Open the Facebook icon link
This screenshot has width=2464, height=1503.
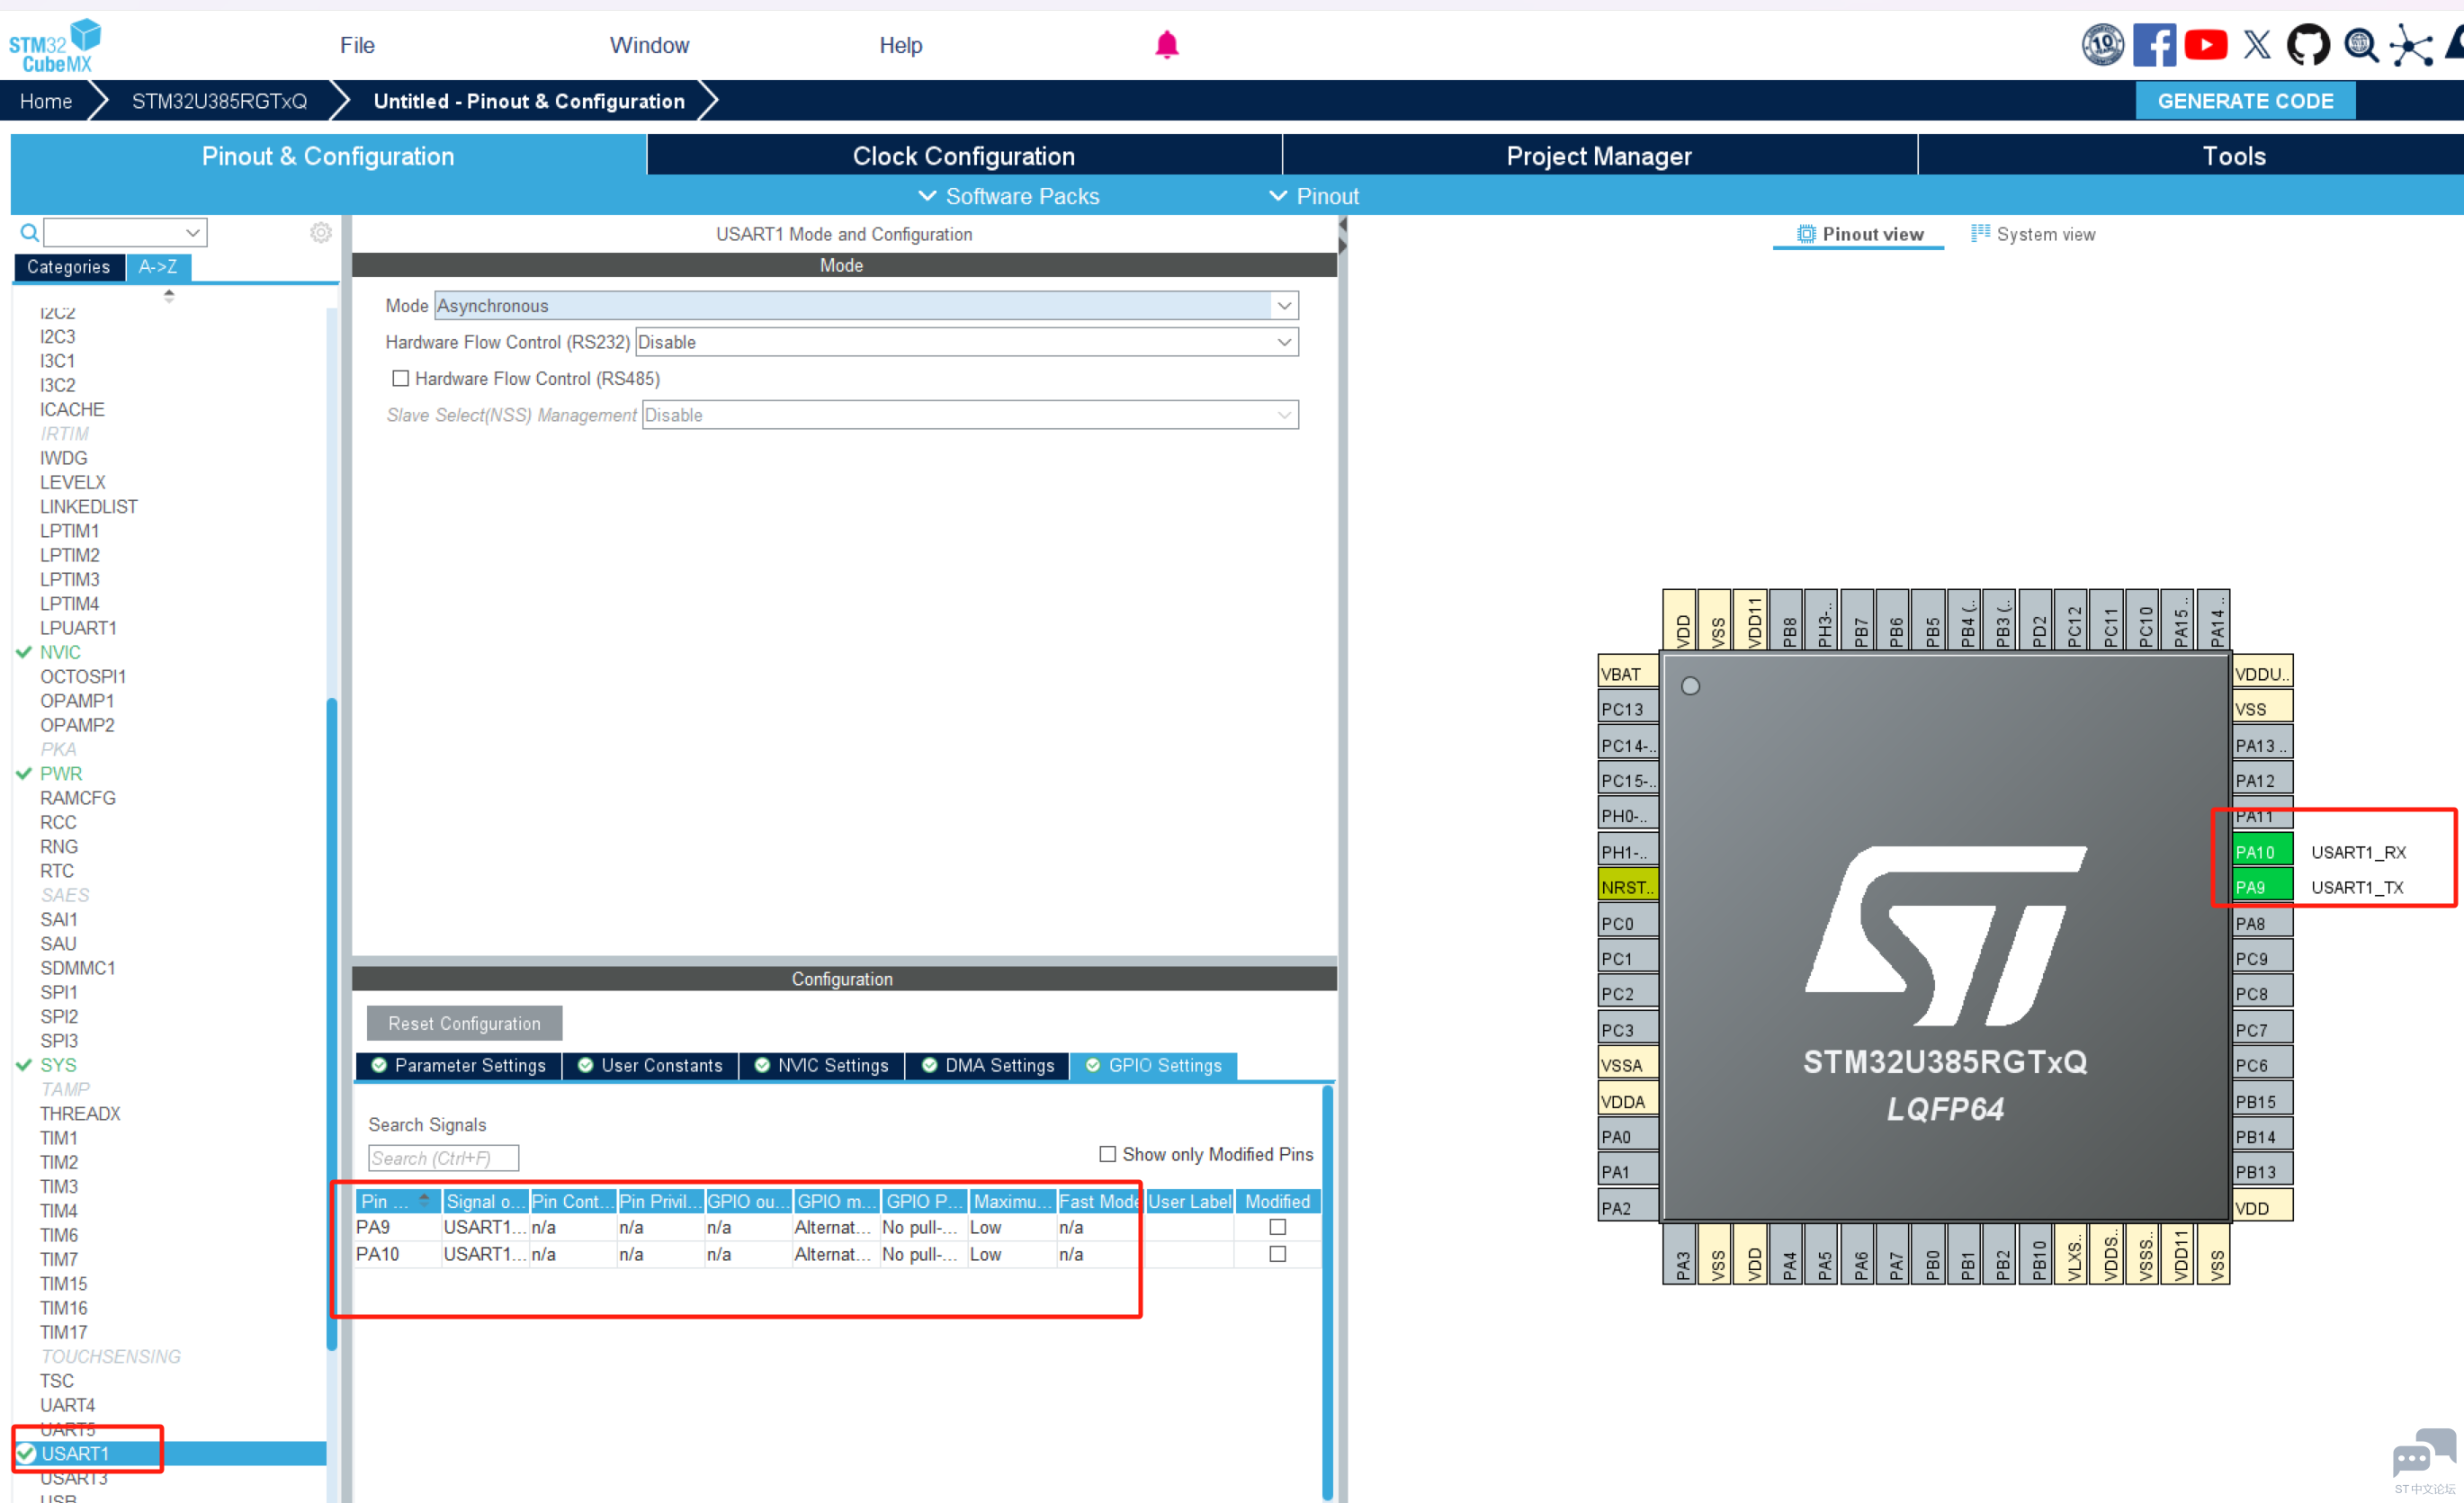pos(2154,45)
